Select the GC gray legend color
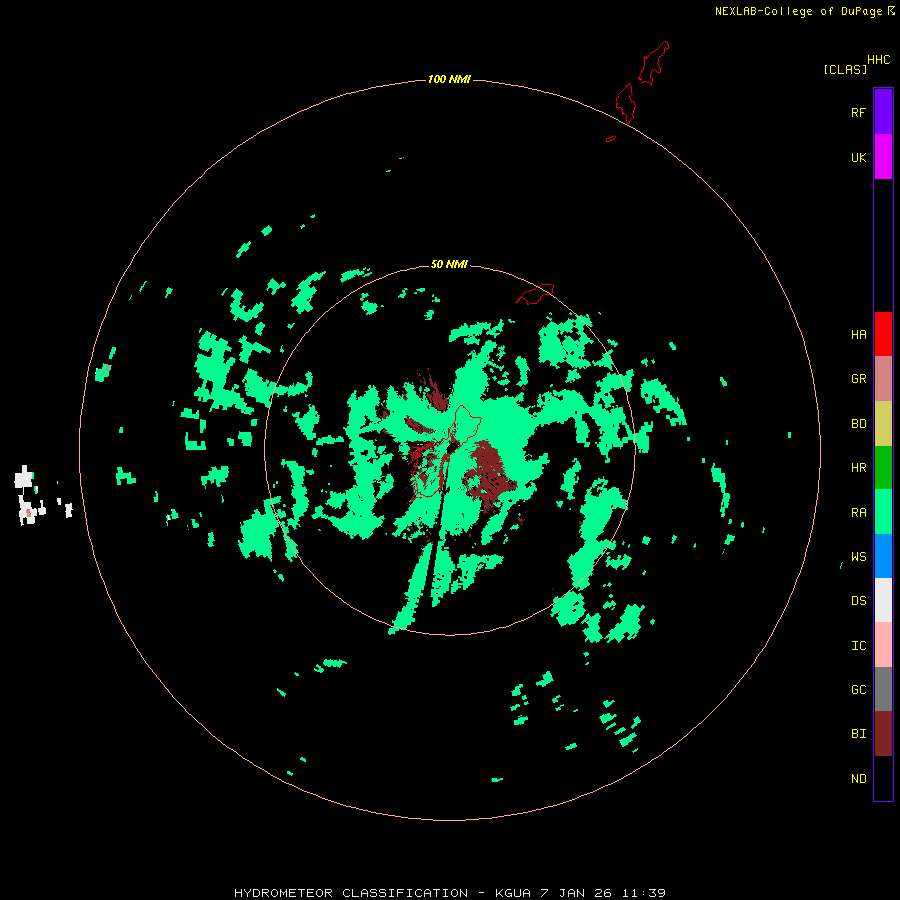Image resolution: width=900 pixels, height=900 pixels. (x=883, y=689)
